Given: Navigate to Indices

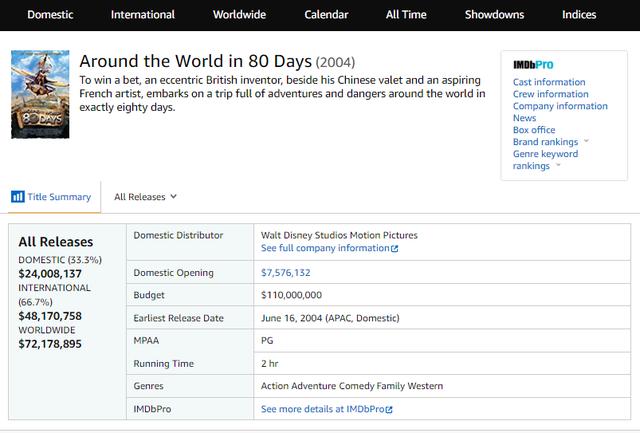Looking at the screenshot, I should (578, 15).
